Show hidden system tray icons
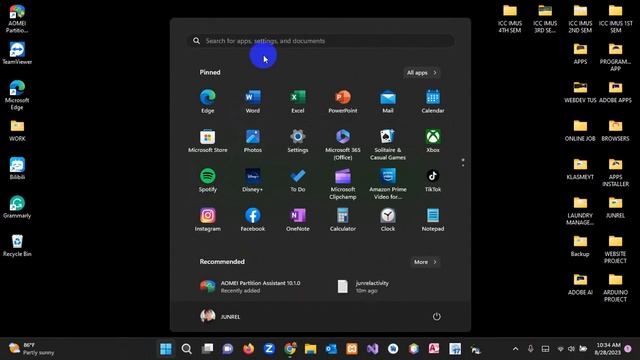640x360 pixels. 515,349
